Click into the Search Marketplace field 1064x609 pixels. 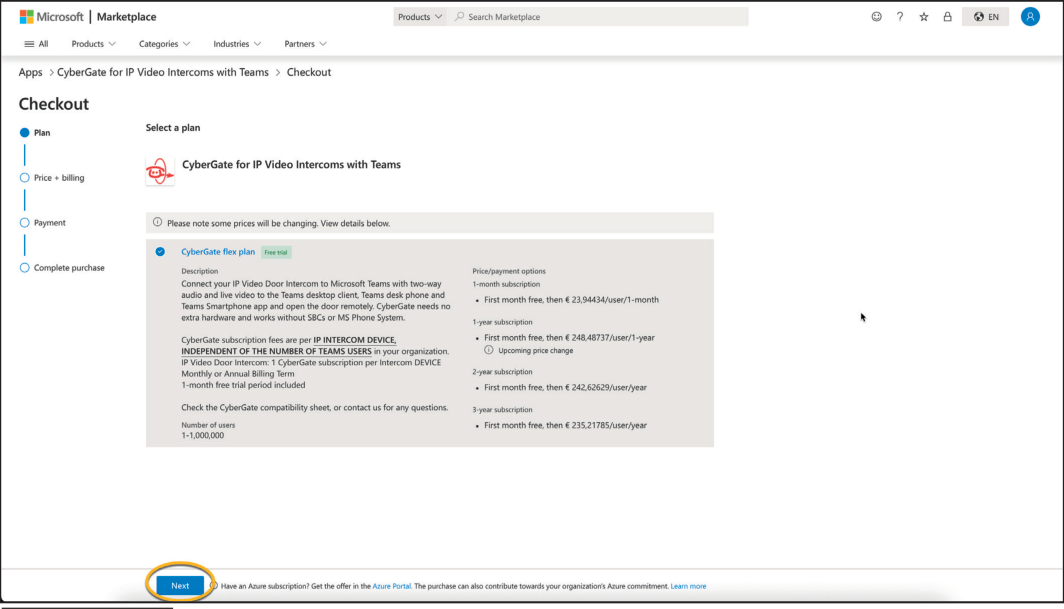coord(600,17)
